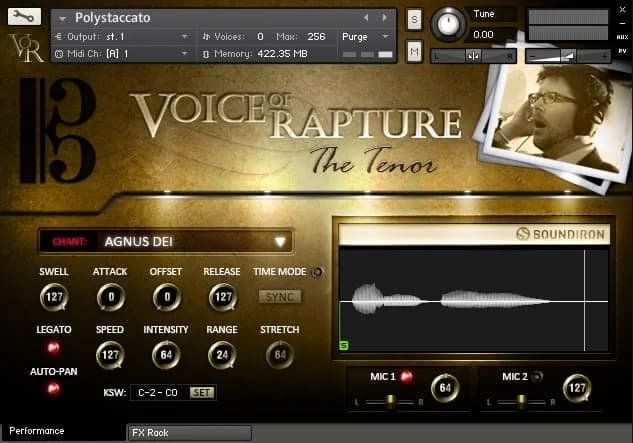Go to previous instrument preset arrow
633x443 pixels.
(x=367, y=17)
